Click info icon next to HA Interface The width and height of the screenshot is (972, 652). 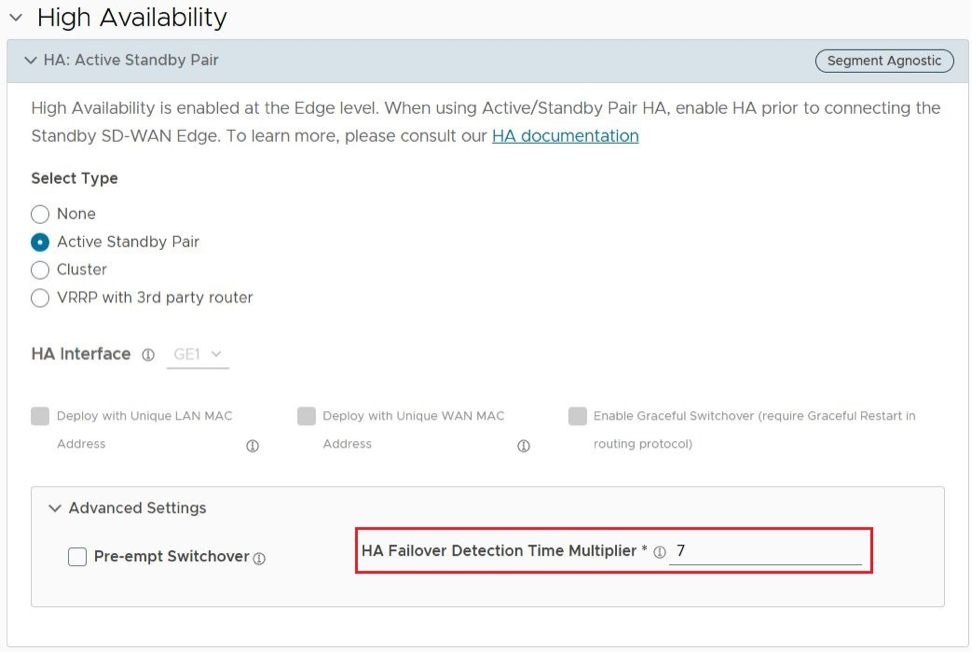[148, 355]
